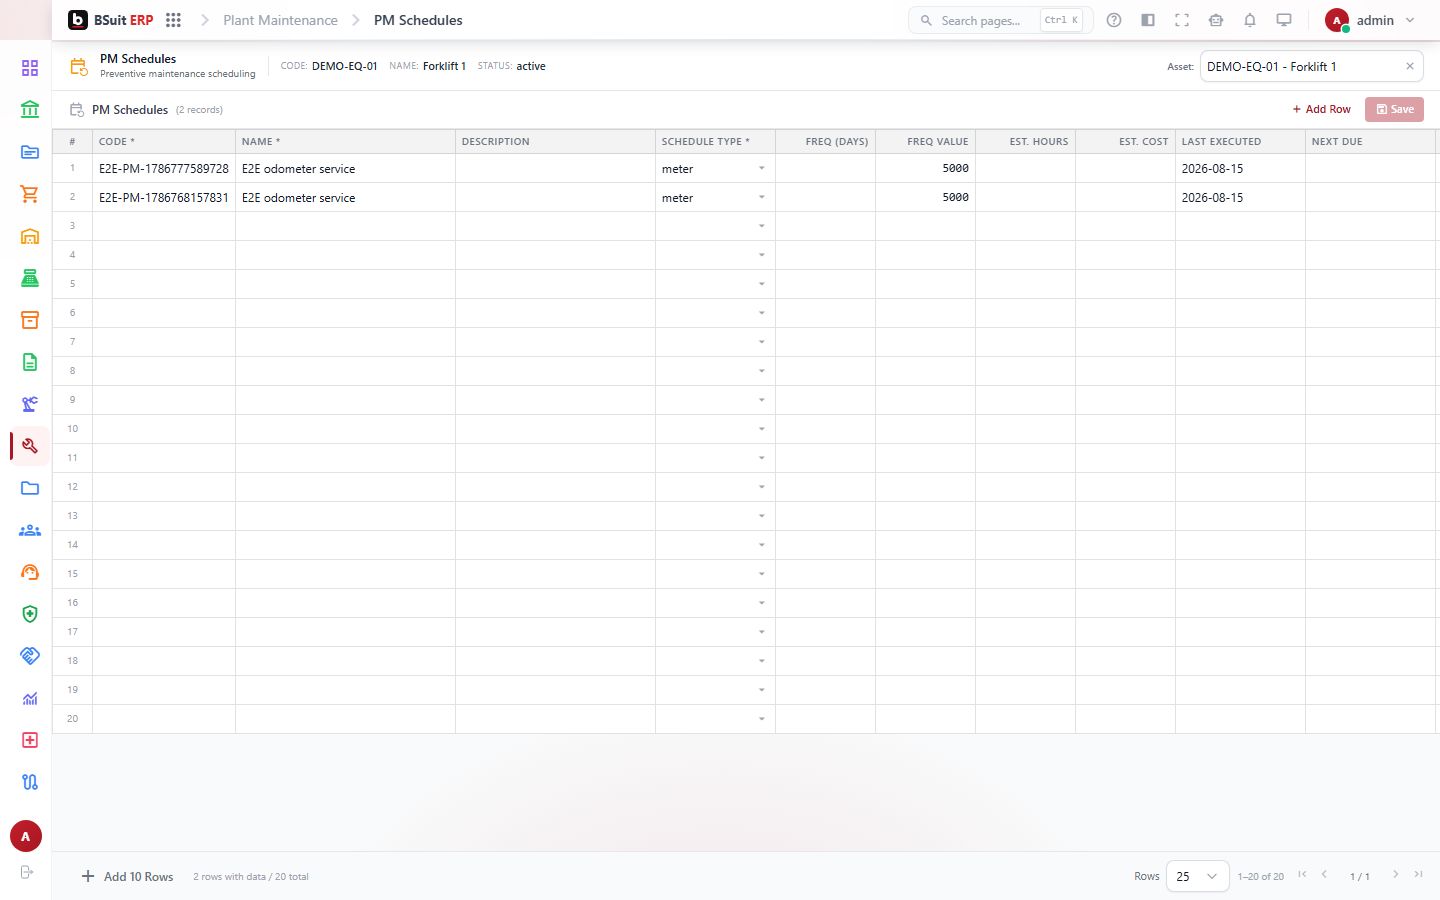Click the Plant Maintenance breadcrumb
Screen dimensions: 1440x900
pos(280,20)
